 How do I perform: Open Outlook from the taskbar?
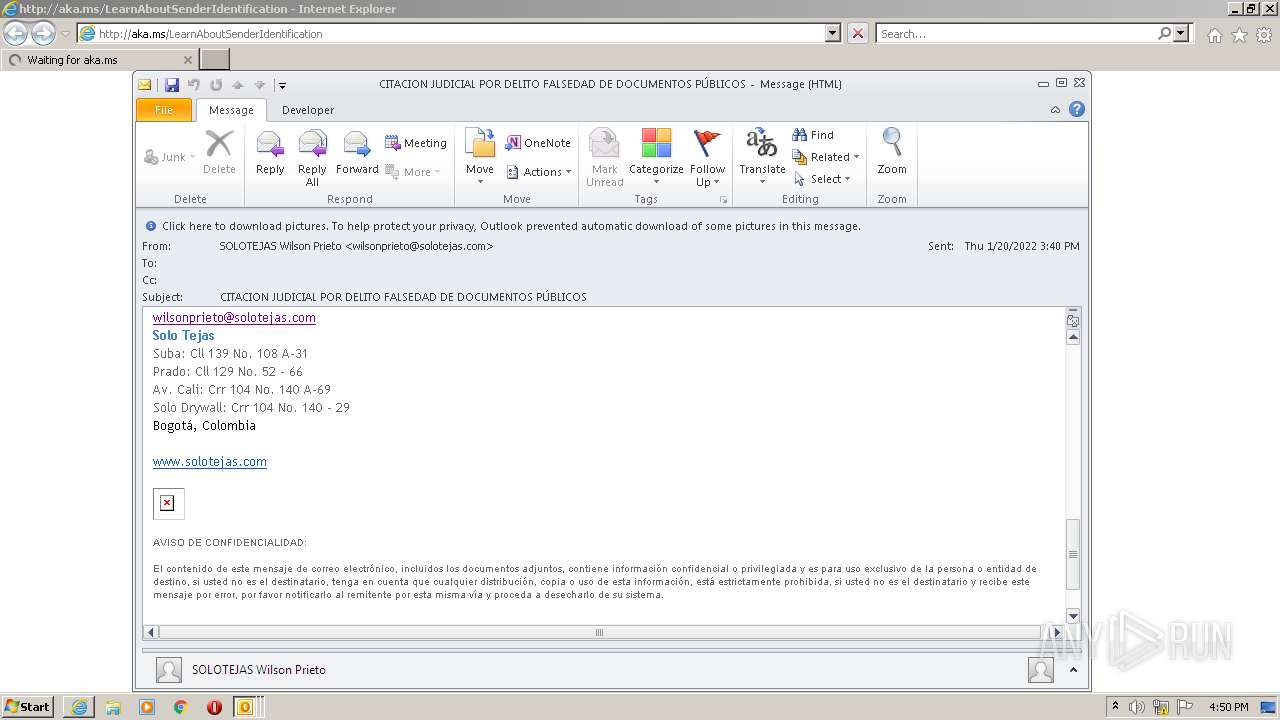(245, 707)
